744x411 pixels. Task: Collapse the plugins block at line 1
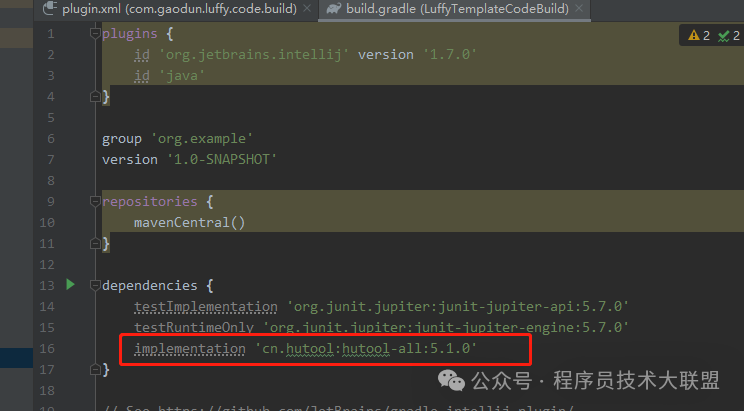tap(95, 33)
